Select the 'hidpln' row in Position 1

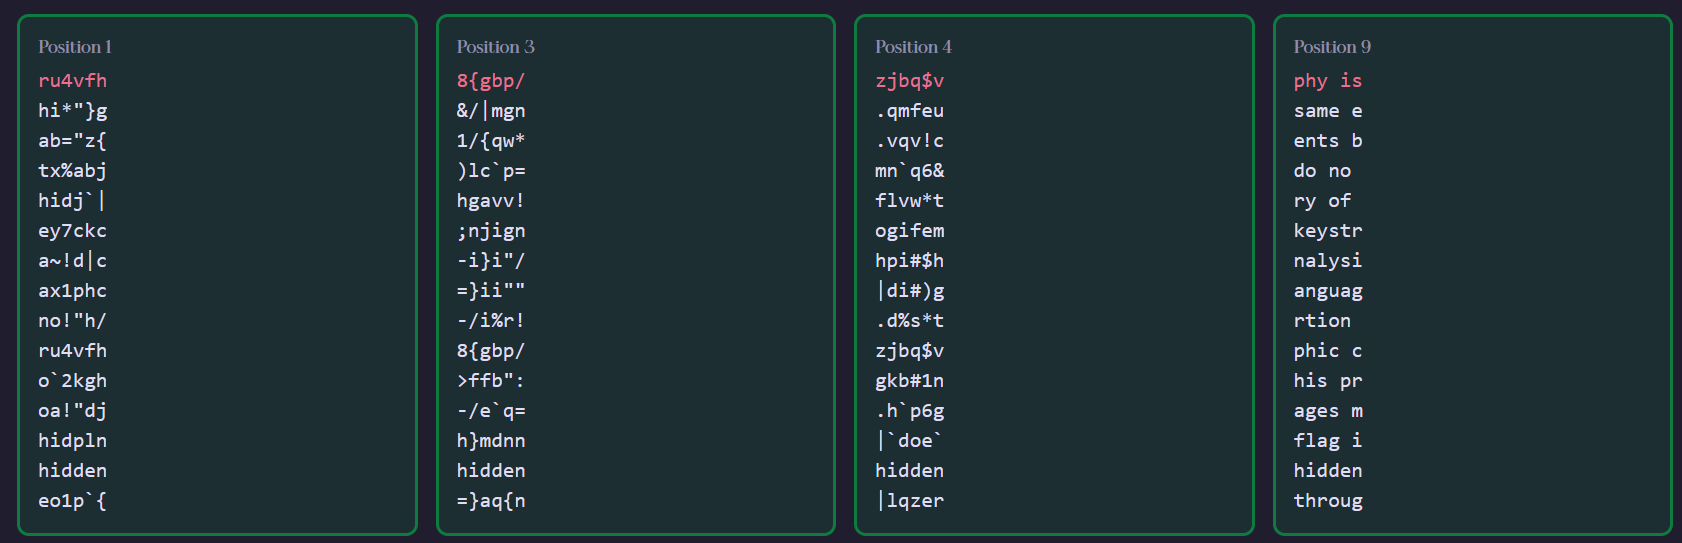click(x=72, y=441)
